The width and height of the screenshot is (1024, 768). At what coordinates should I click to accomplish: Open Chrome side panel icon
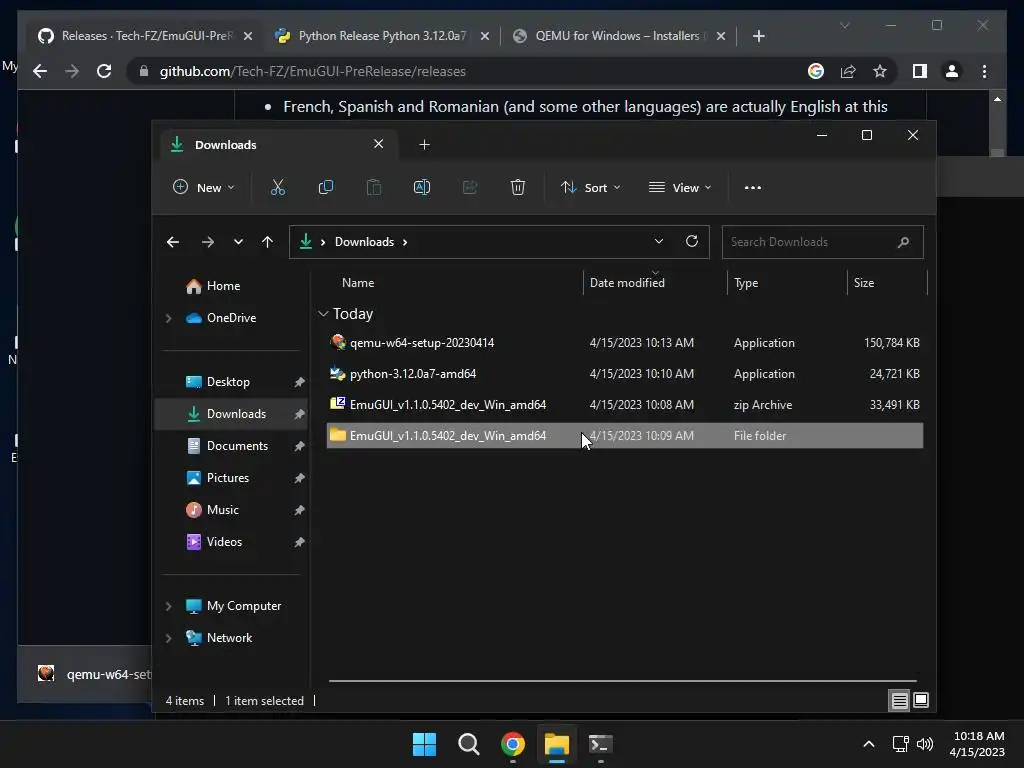pos(920,71)
